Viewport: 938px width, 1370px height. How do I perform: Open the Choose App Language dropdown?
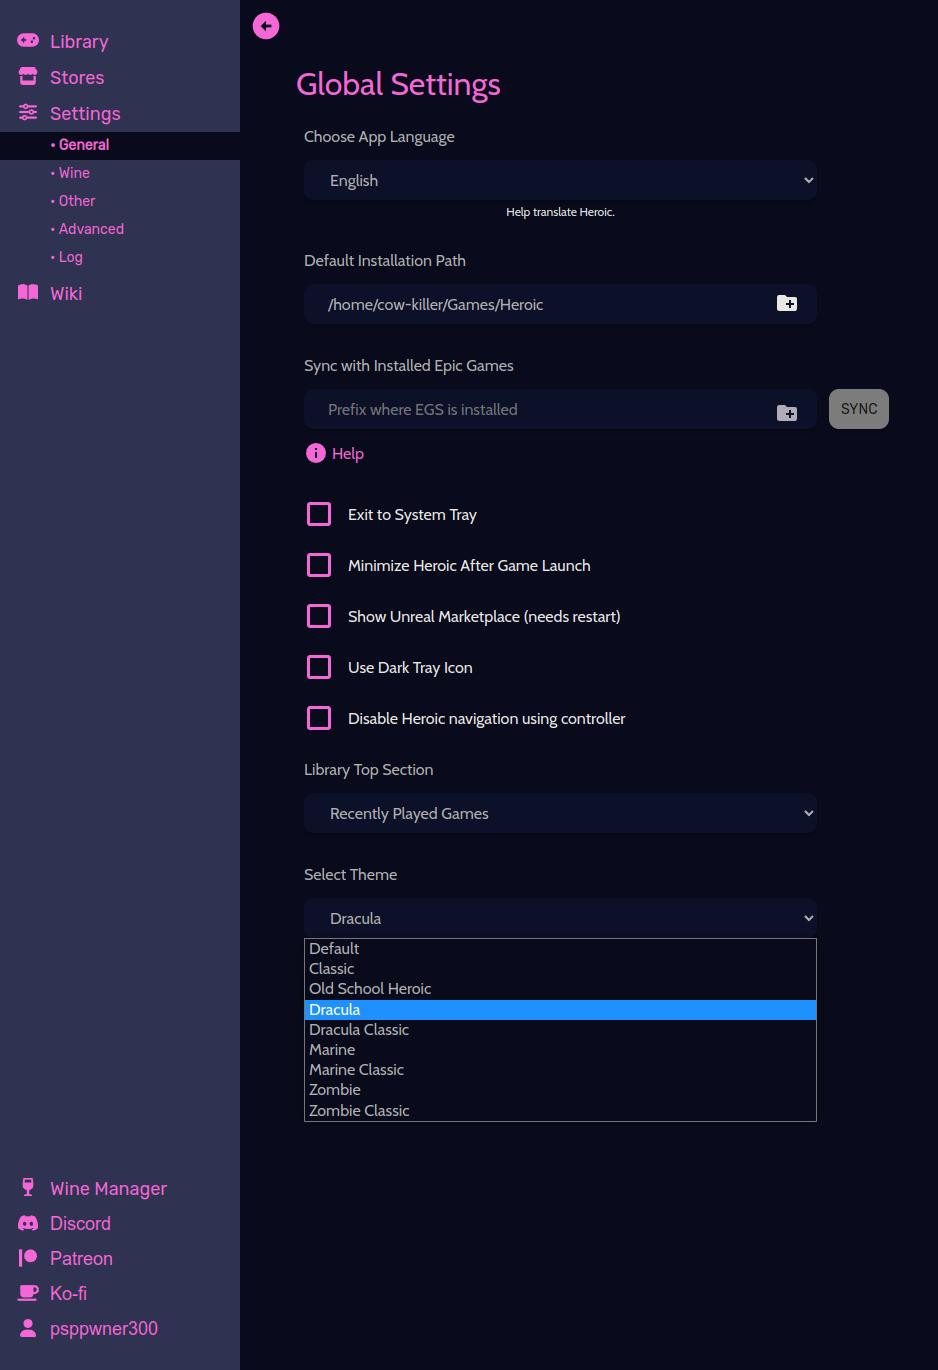[x=560, y=180]
